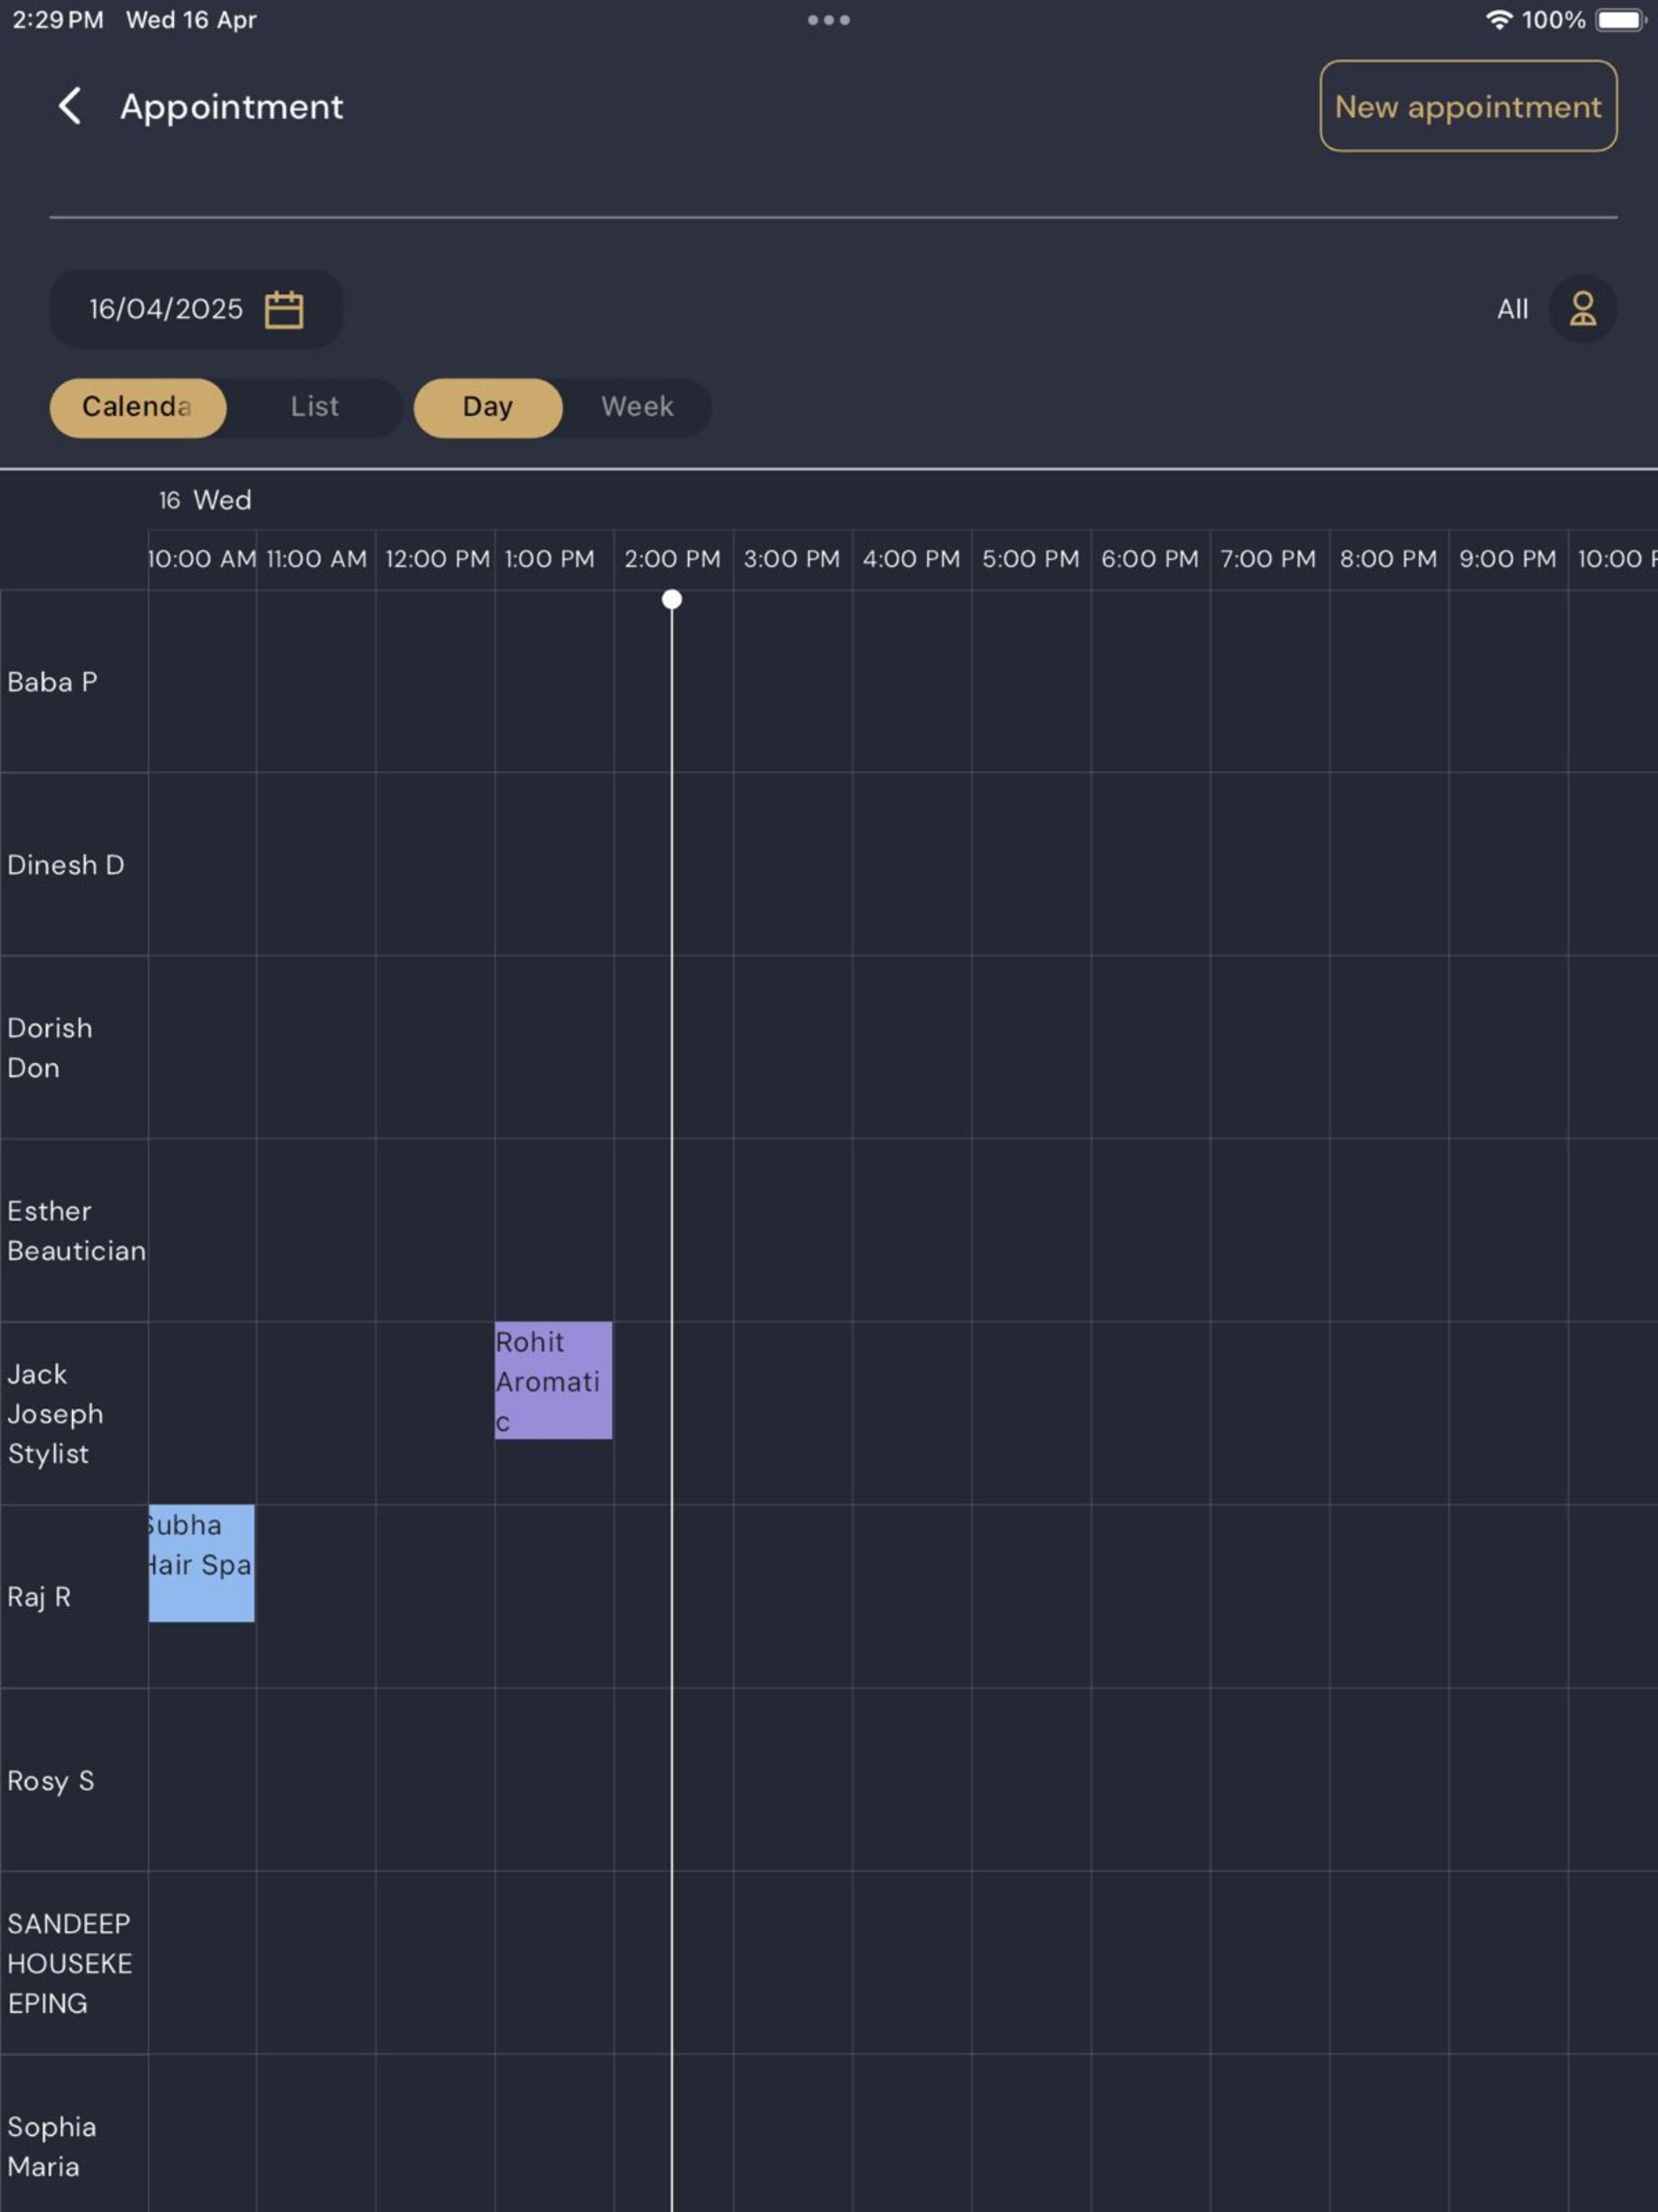Create a New appointment

pos(1467,106)
